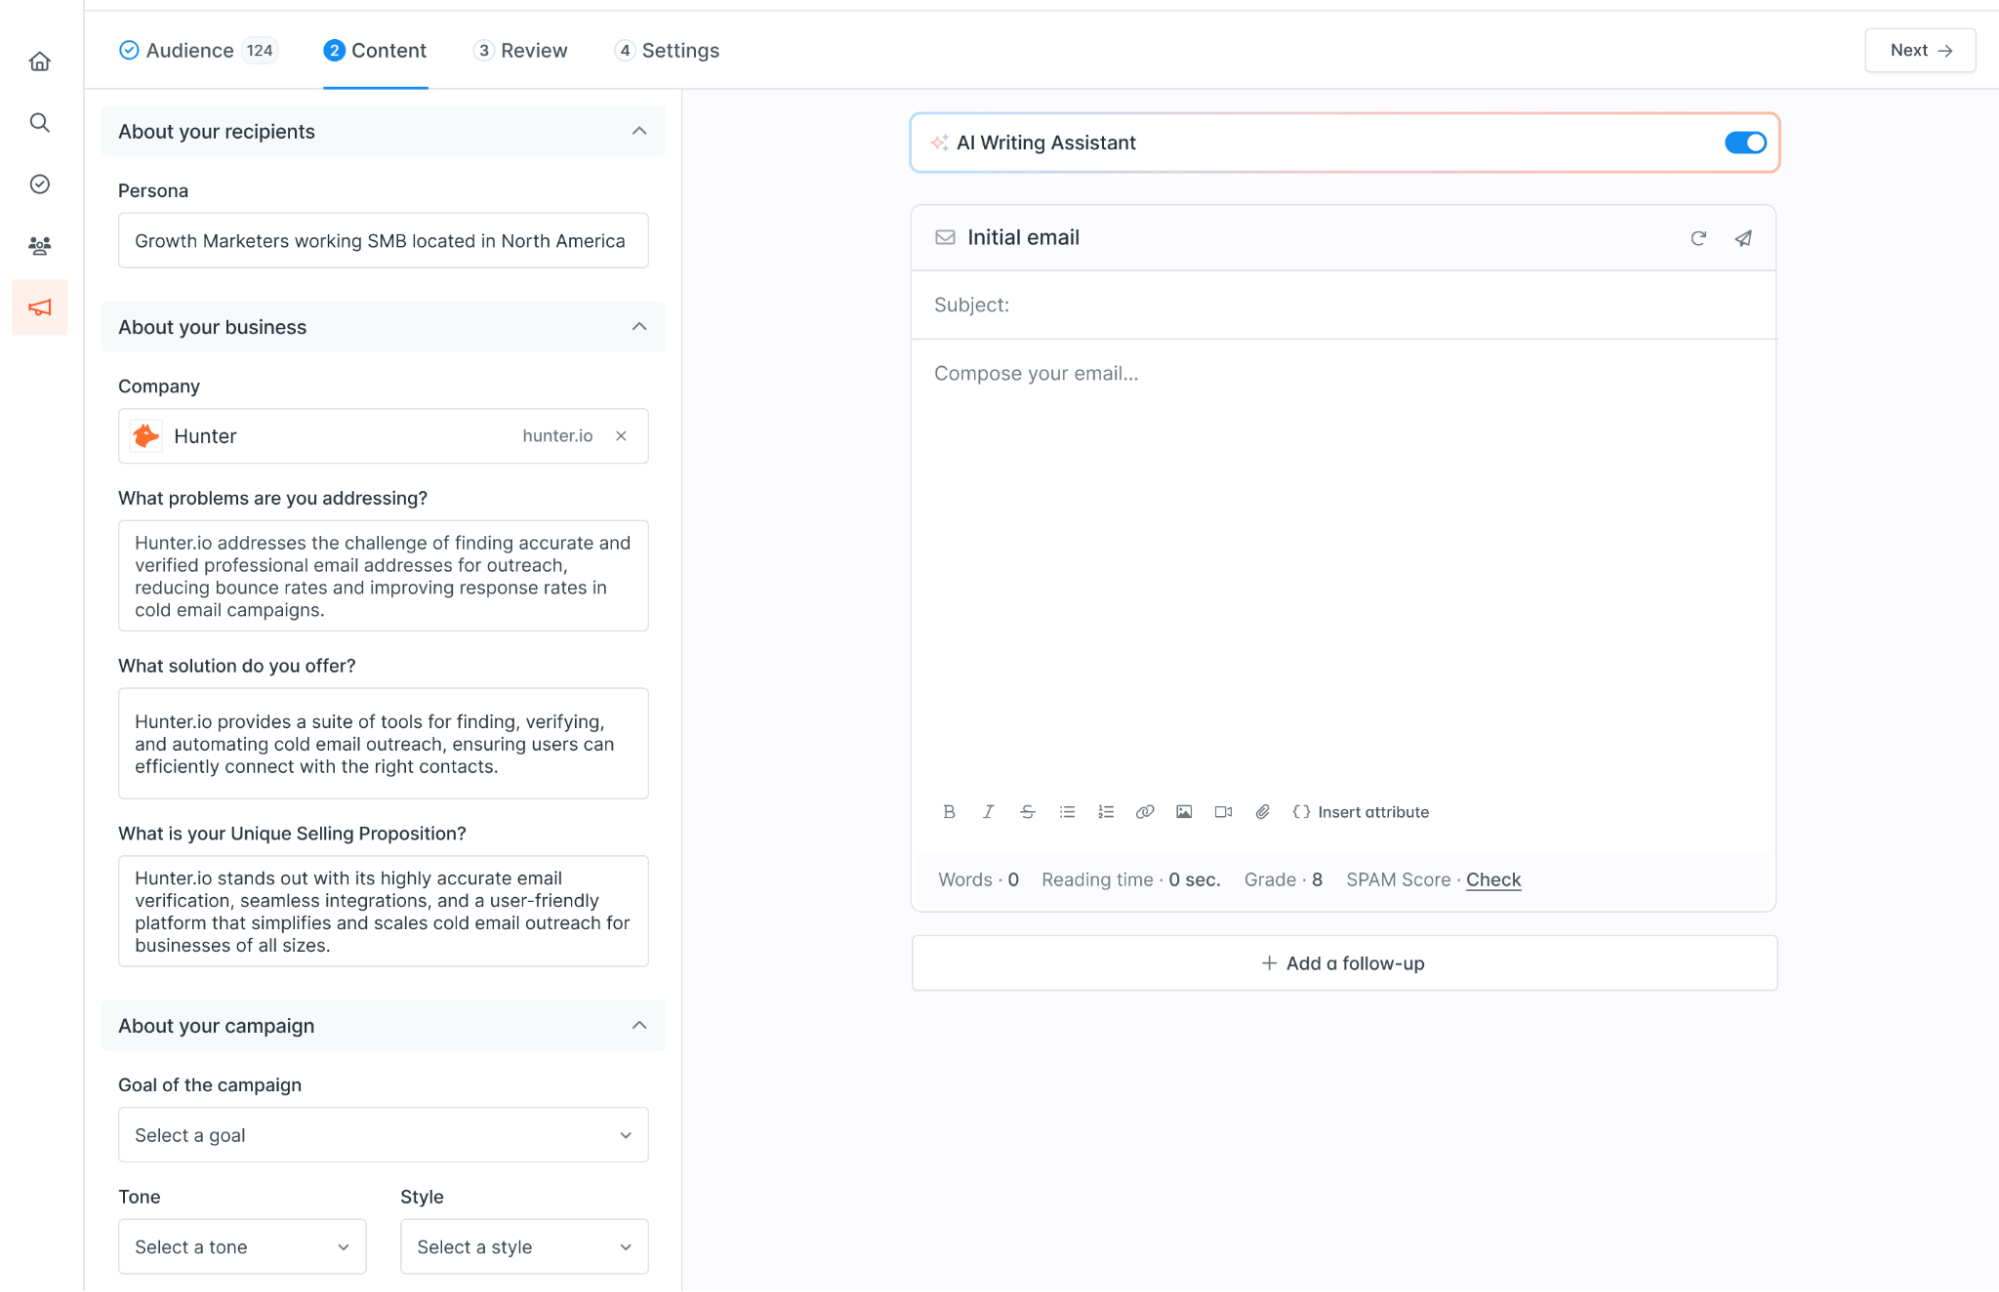Viewport: 1999px width, 1292px height.
Task: Click the AI Writing Assistant sparkle icon
Action: 939,143
